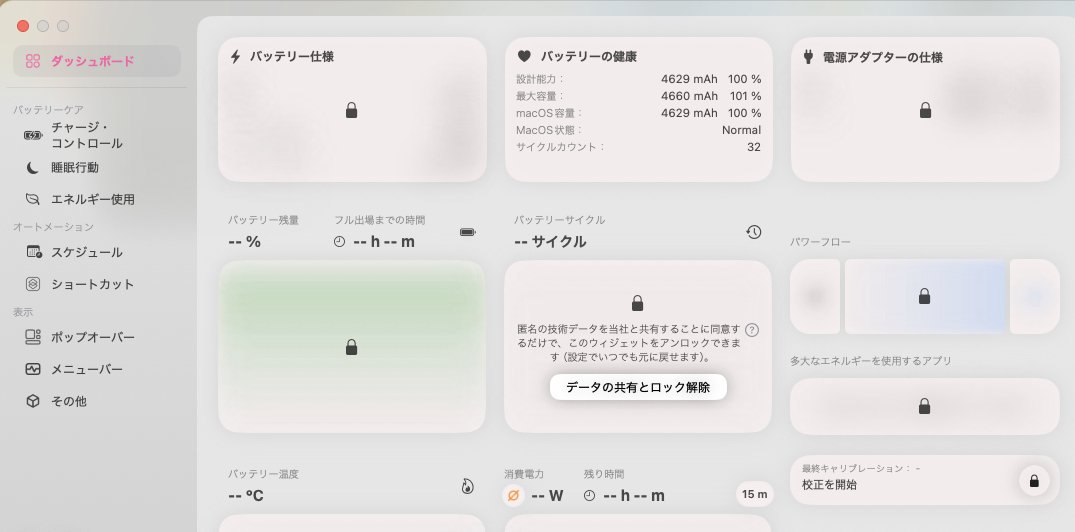
Task: Click the question mark help icon
Action: pos(751,330)
